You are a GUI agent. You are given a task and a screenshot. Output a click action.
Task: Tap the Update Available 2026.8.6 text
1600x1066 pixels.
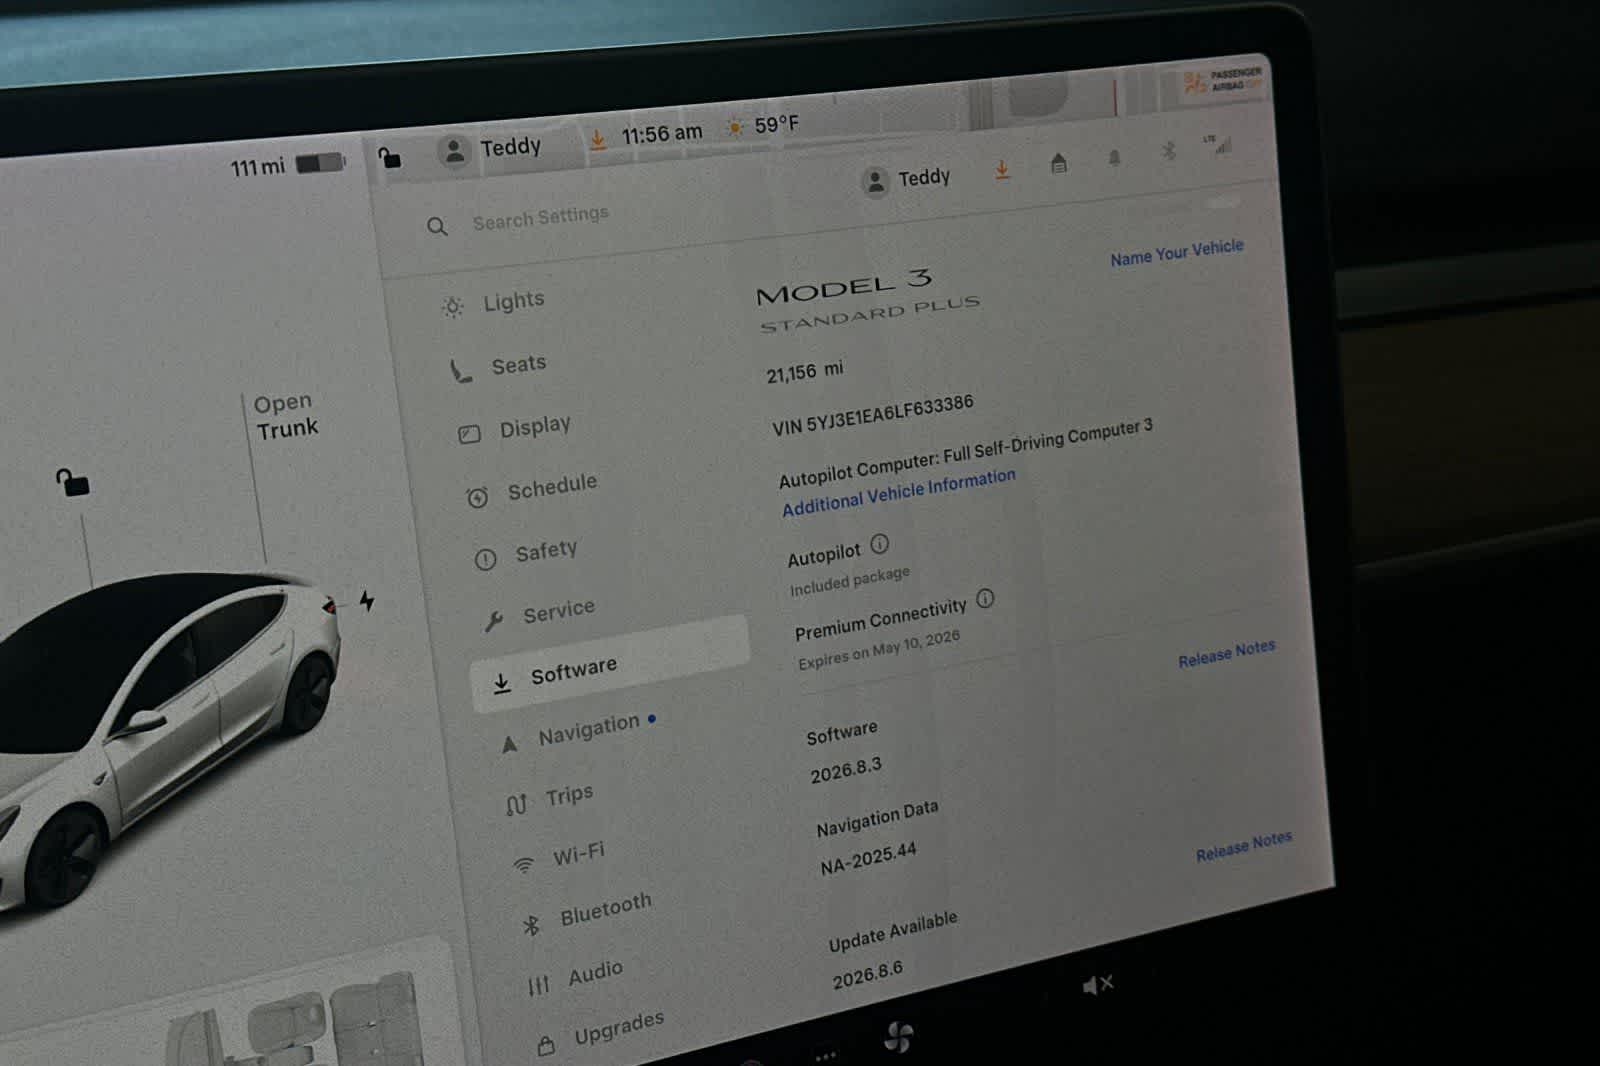(892, 950)
